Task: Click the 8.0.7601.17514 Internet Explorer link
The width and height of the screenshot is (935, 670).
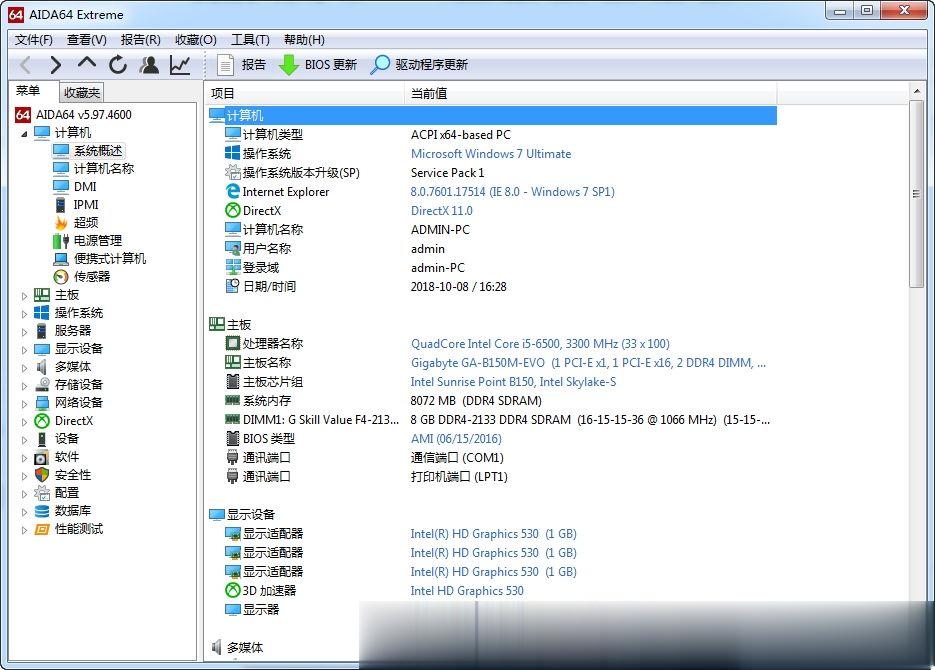Action: tap(512, 192)
